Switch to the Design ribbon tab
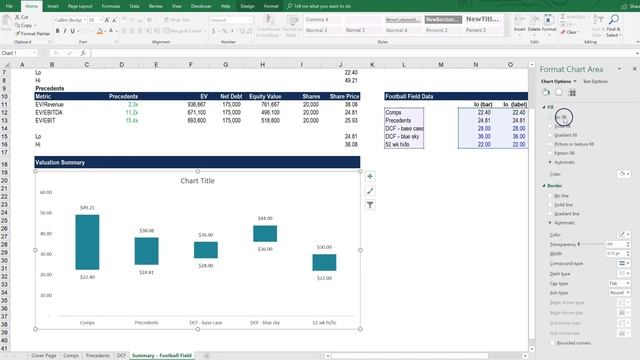640x360 pixels. tap(247, 6)
